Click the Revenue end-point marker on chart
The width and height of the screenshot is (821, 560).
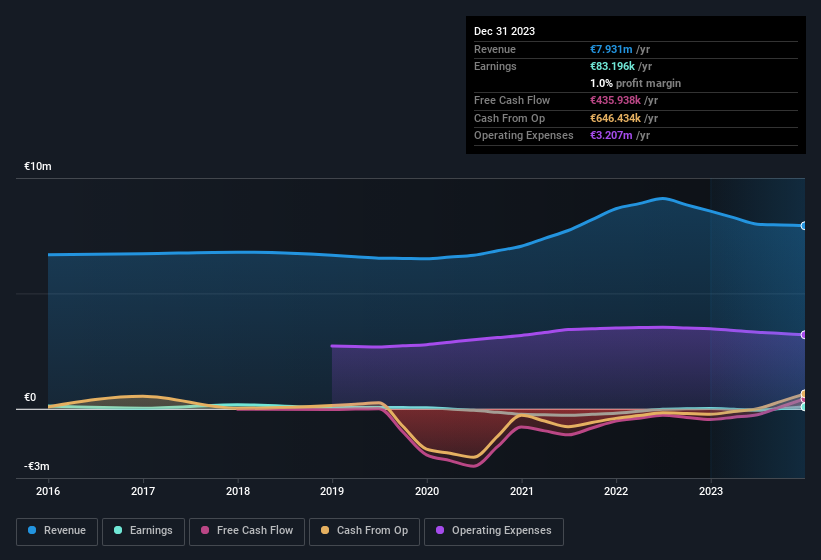tap(804, 226)
